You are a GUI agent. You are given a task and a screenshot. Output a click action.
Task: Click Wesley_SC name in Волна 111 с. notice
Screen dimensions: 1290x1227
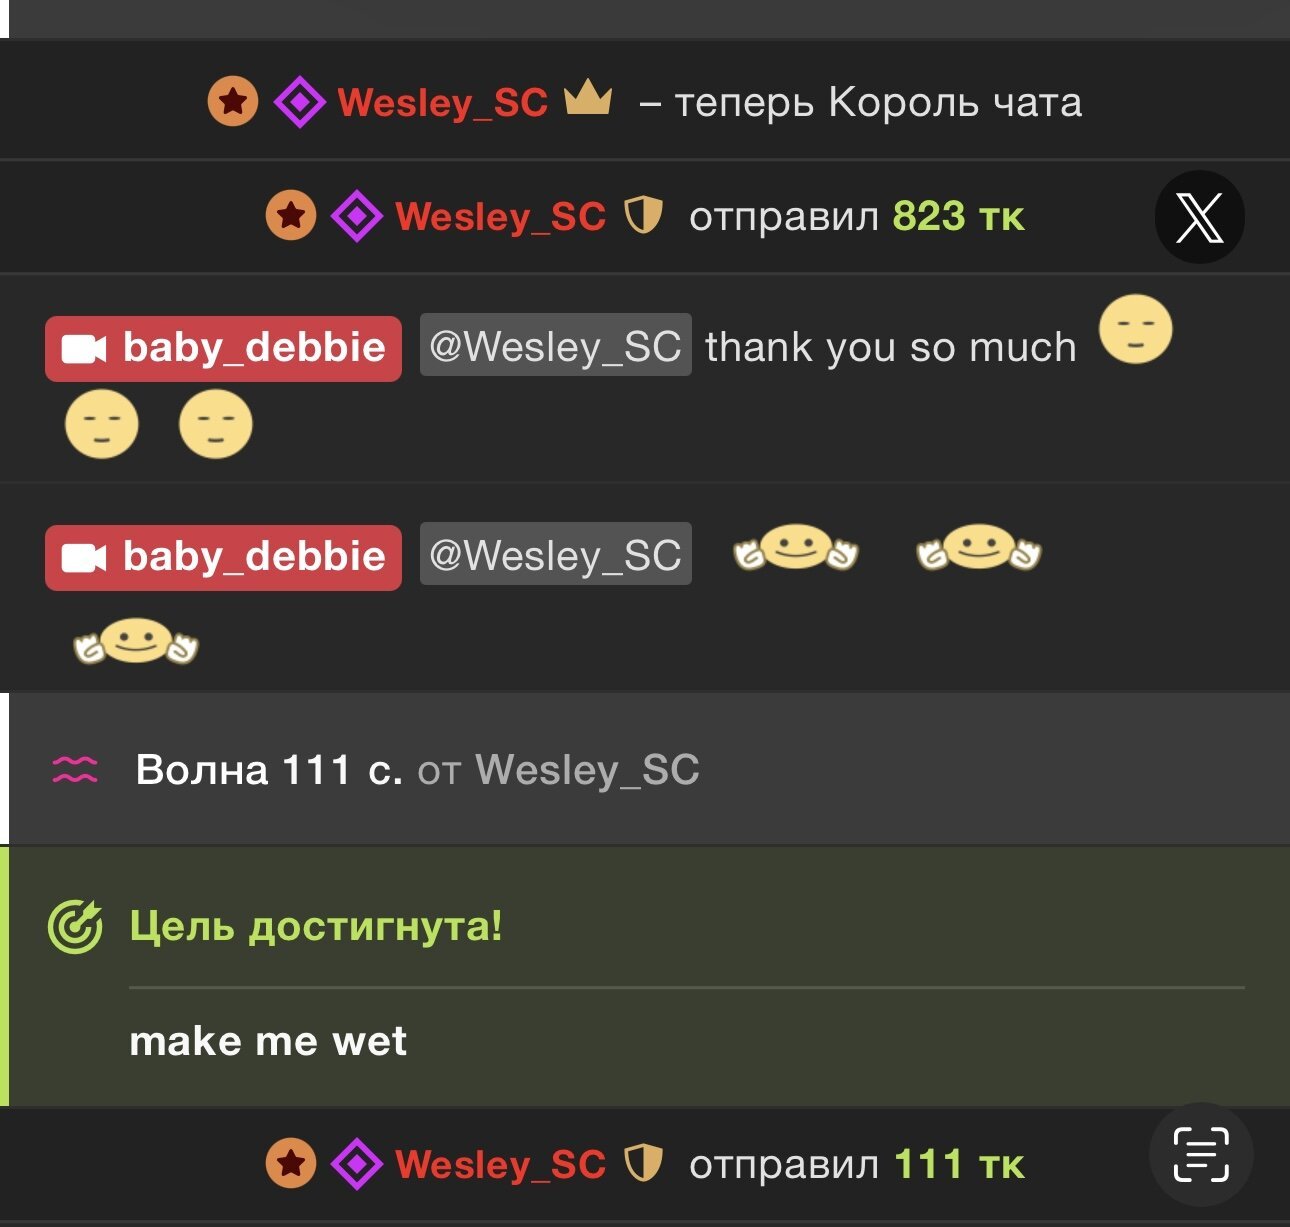click(587, 770)
